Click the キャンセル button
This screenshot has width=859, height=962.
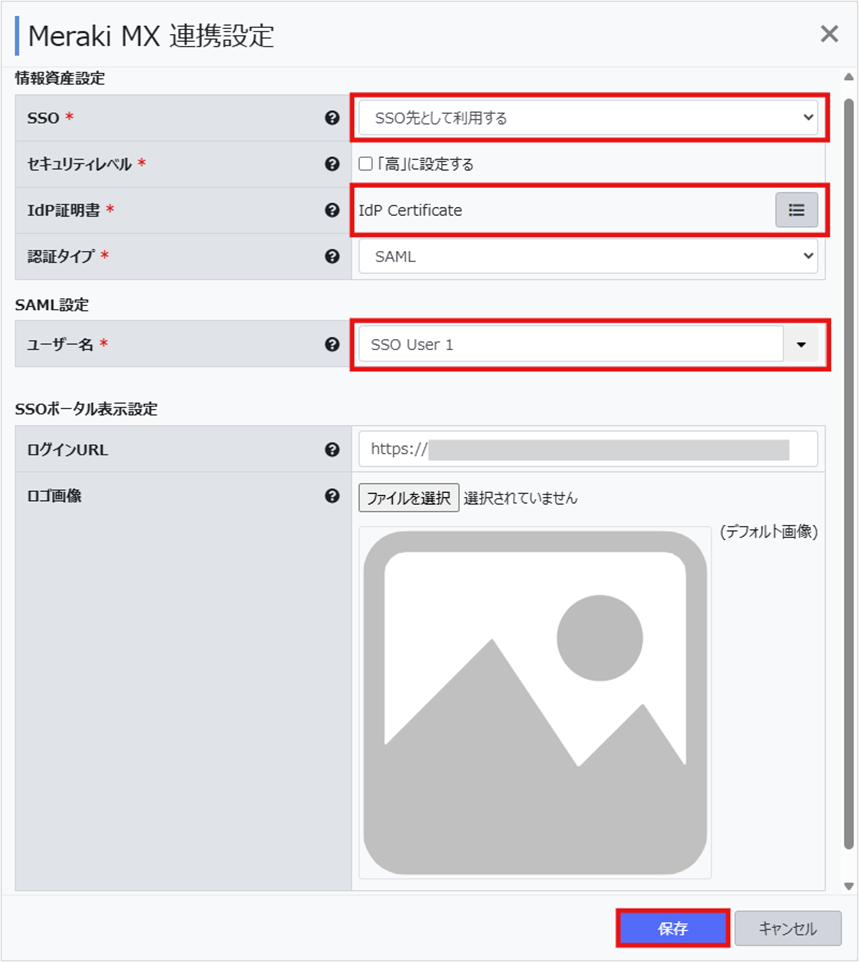pyautogui.click(x=787, y=928)
